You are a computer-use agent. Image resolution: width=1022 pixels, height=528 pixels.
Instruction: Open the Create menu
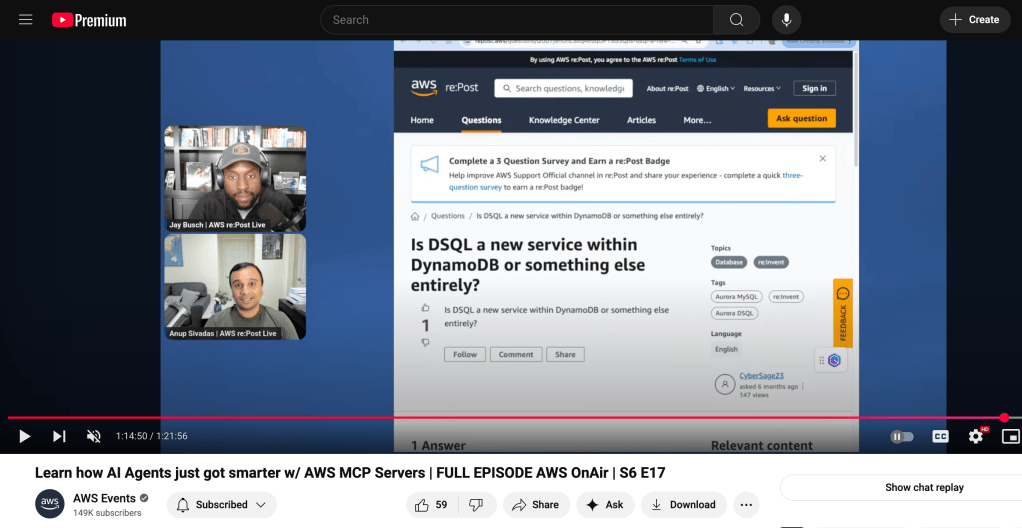point(974,20)
